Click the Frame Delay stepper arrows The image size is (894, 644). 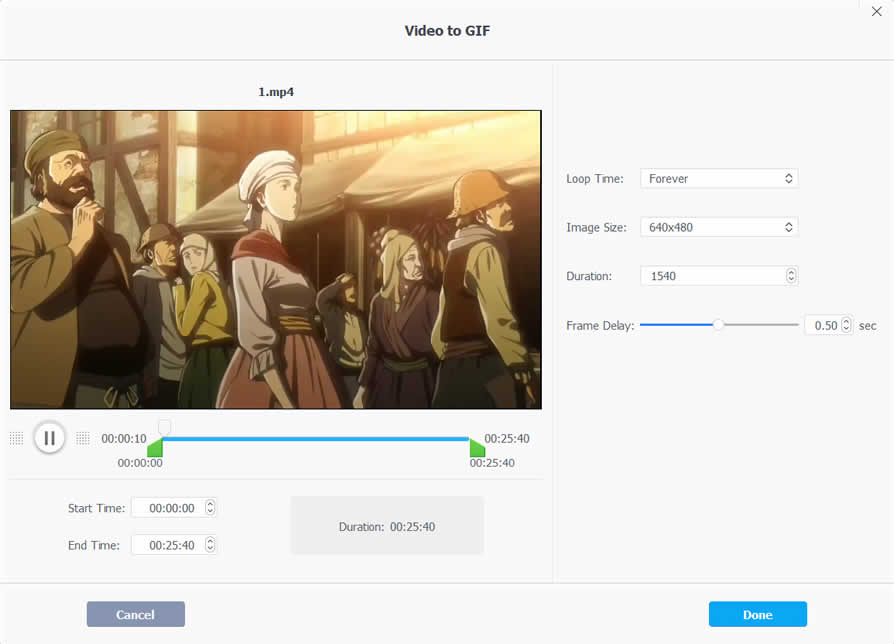pyautogui.click(x=846, y=325)
